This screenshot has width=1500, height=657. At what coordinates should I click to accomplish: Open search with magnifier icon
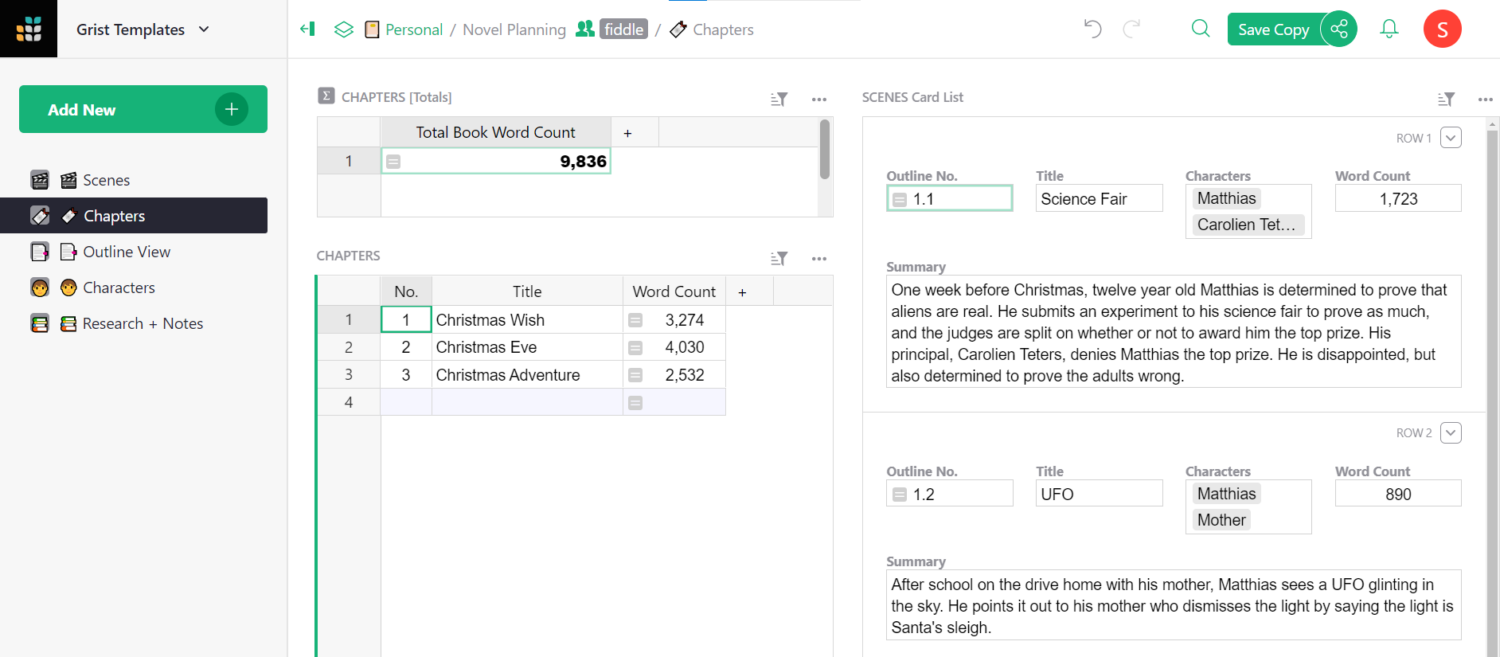pos(1200,29)
